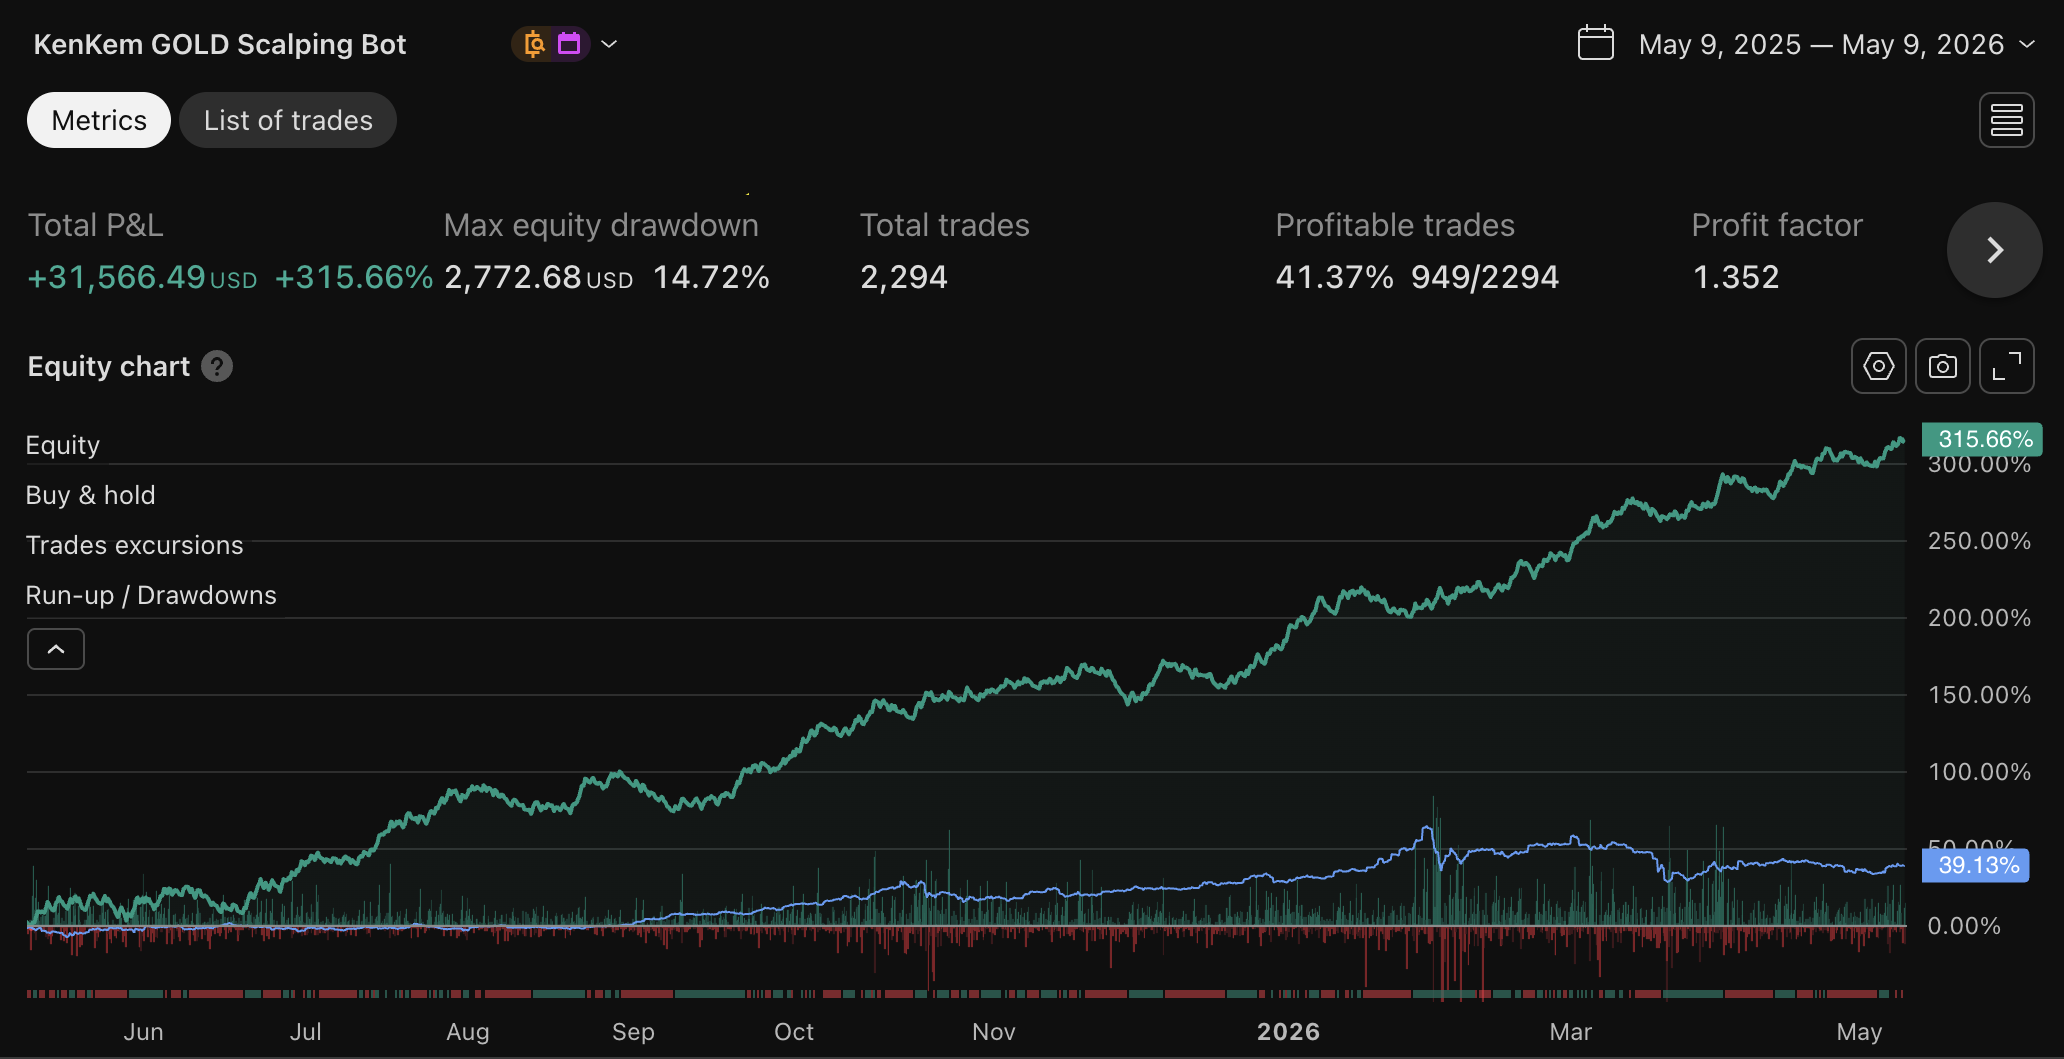Click the 100.00% axis label
Image resolution: width=2064 pixels, height=1059 pixels.
[1979, 772]
